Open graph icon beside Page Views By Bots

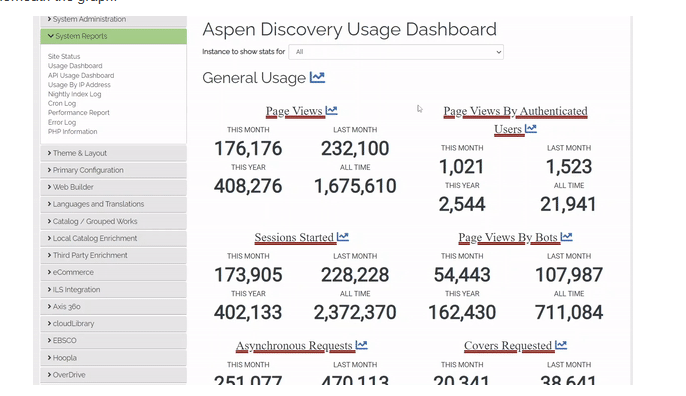tap(567, 237)
